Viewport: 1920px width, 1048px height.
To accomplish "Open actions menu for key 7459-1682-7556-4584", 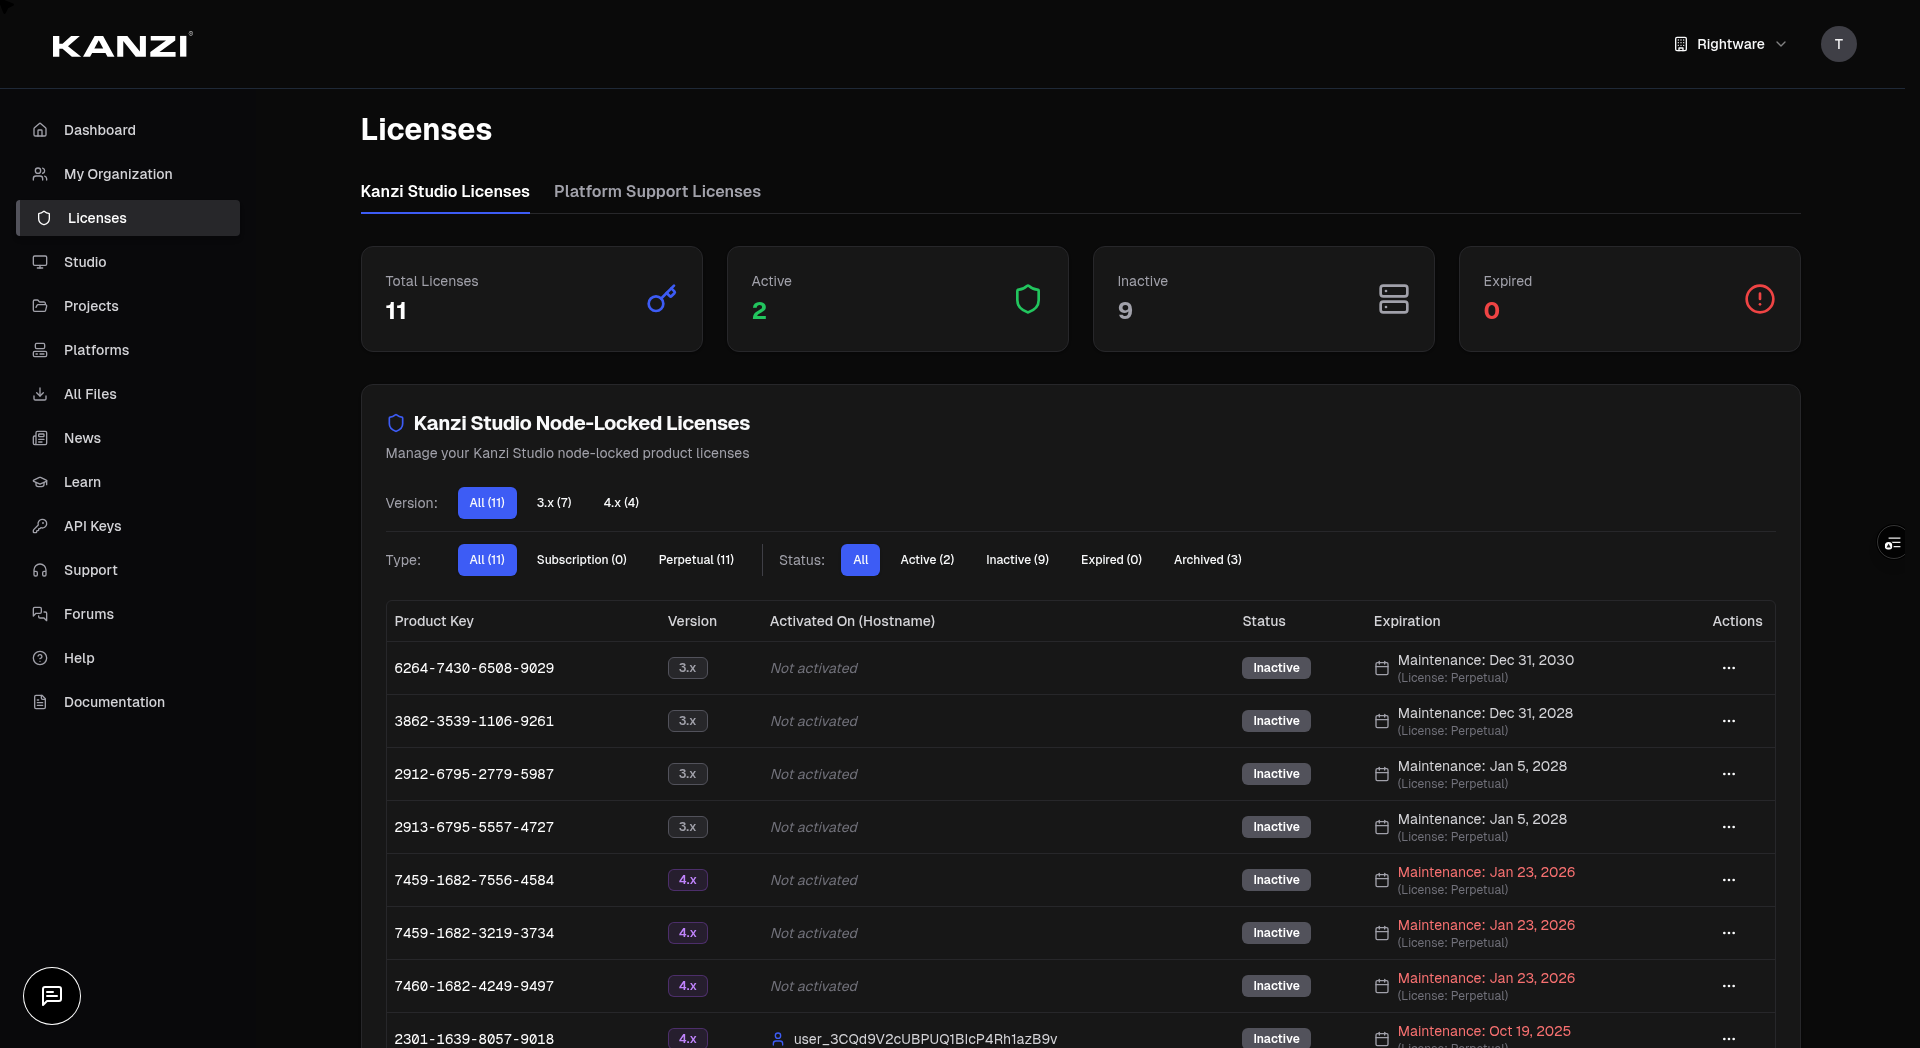I will click(1729, 880).
